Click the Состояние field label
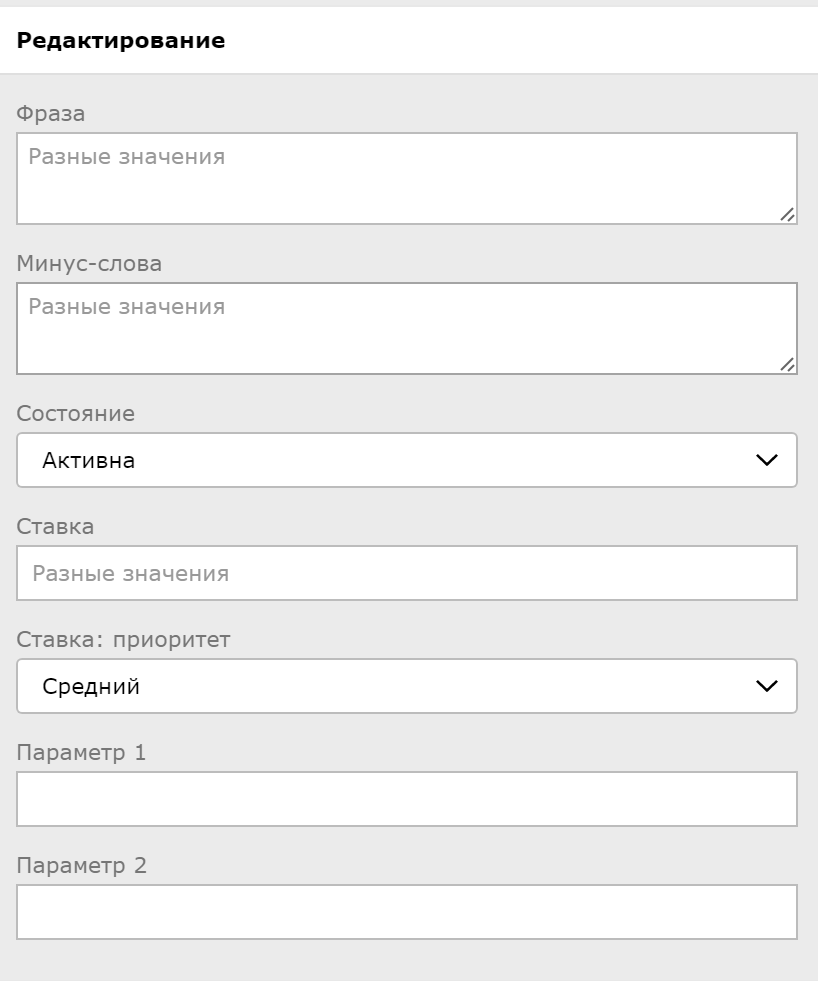 75,414
